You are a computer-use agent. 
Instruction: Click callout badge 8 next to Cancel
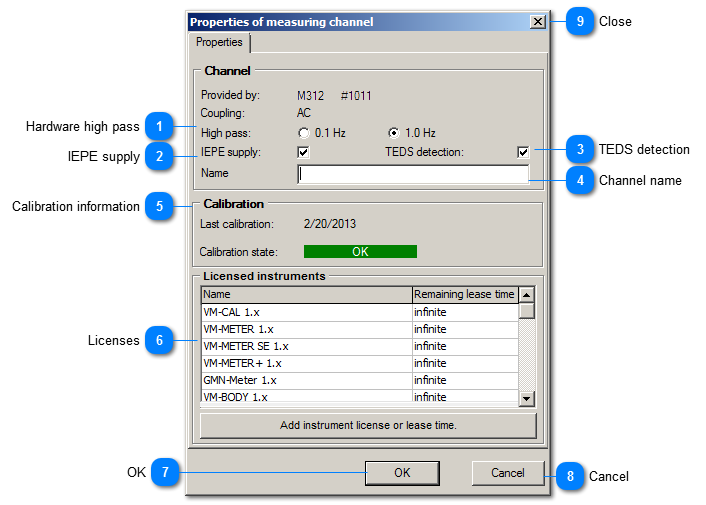click(569, 476)
